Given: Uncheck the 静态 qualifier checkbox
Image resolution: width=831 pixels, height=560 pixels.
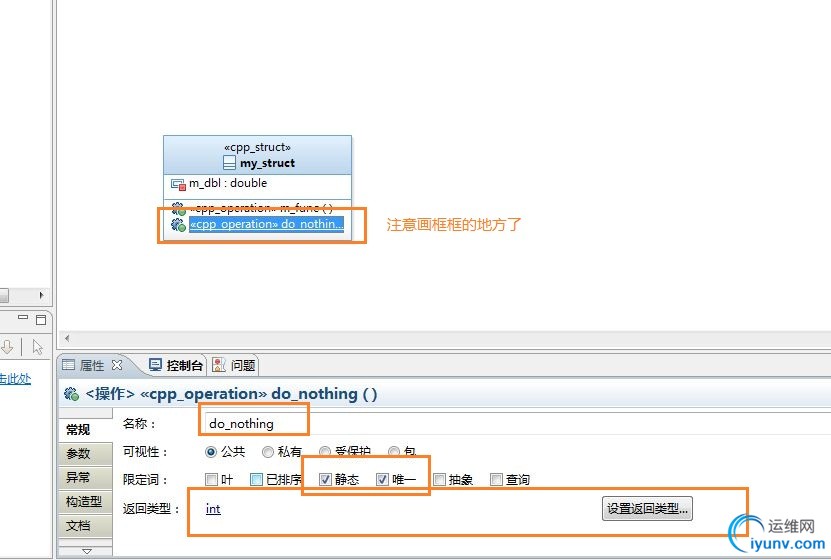Looking at the screenshot, I should pyautogui.click(x=325, y=479).
